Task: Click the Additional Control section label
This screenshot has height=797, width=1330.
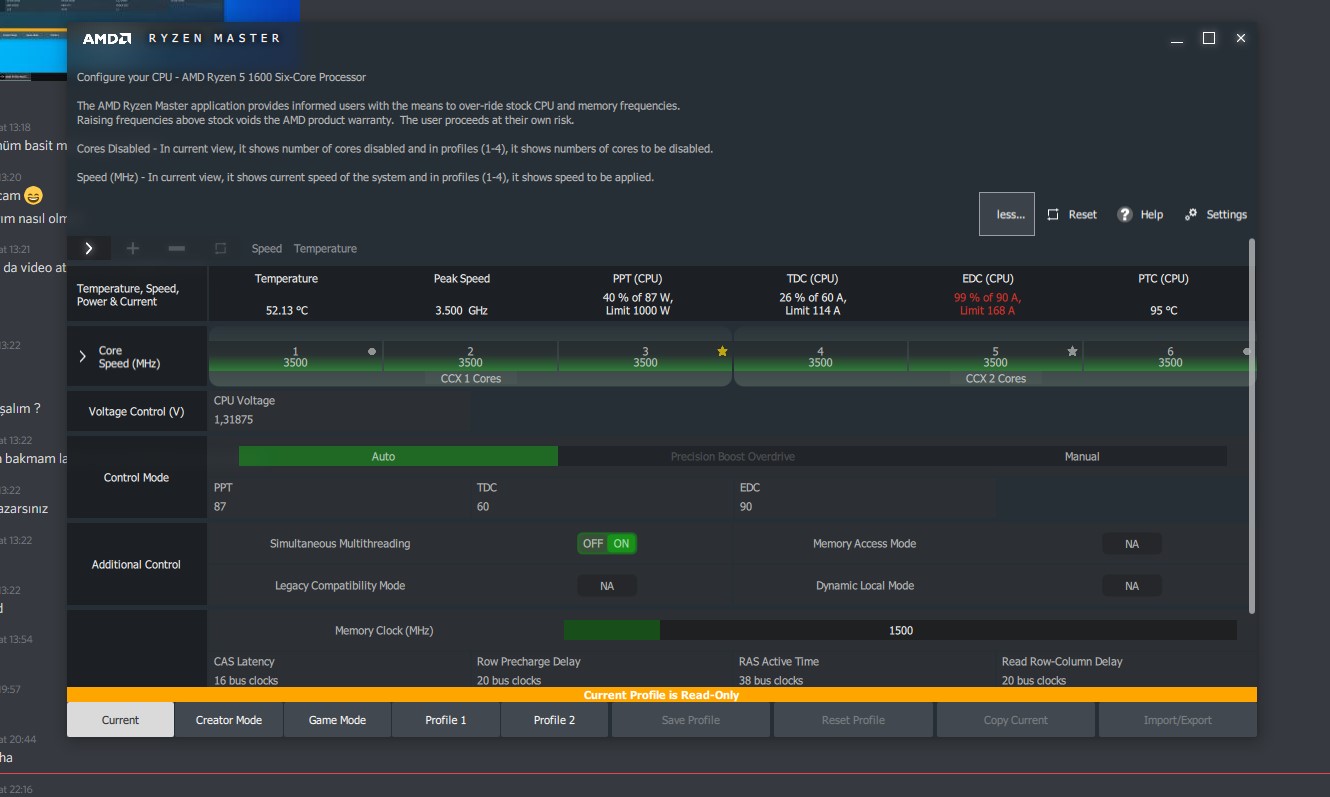Action: pyautogui.click(x=136, y=565)
